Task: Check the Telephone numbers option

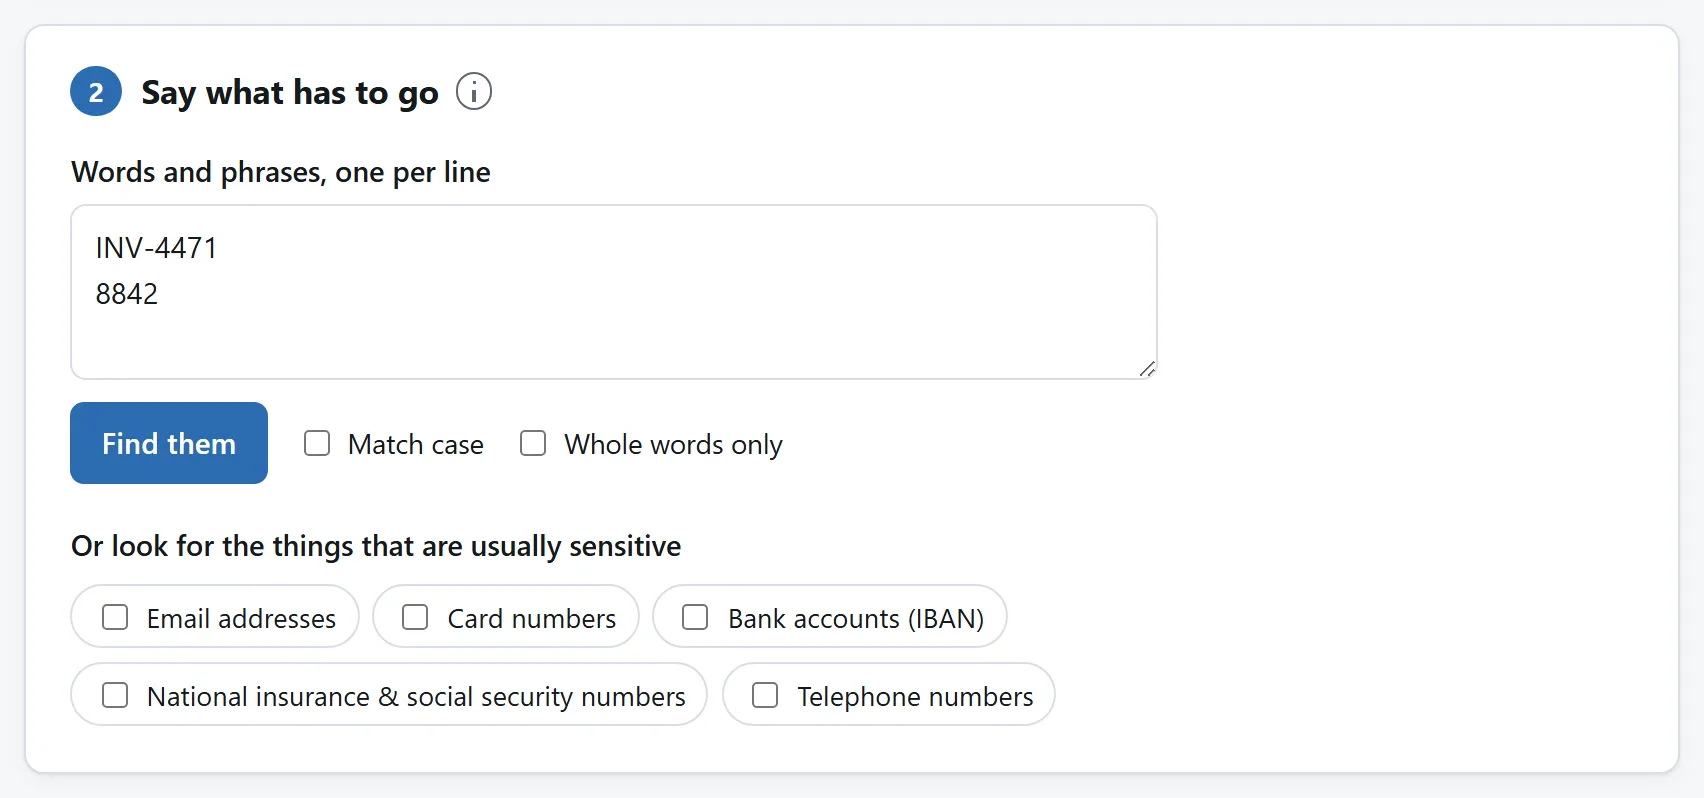Action: 765,695
